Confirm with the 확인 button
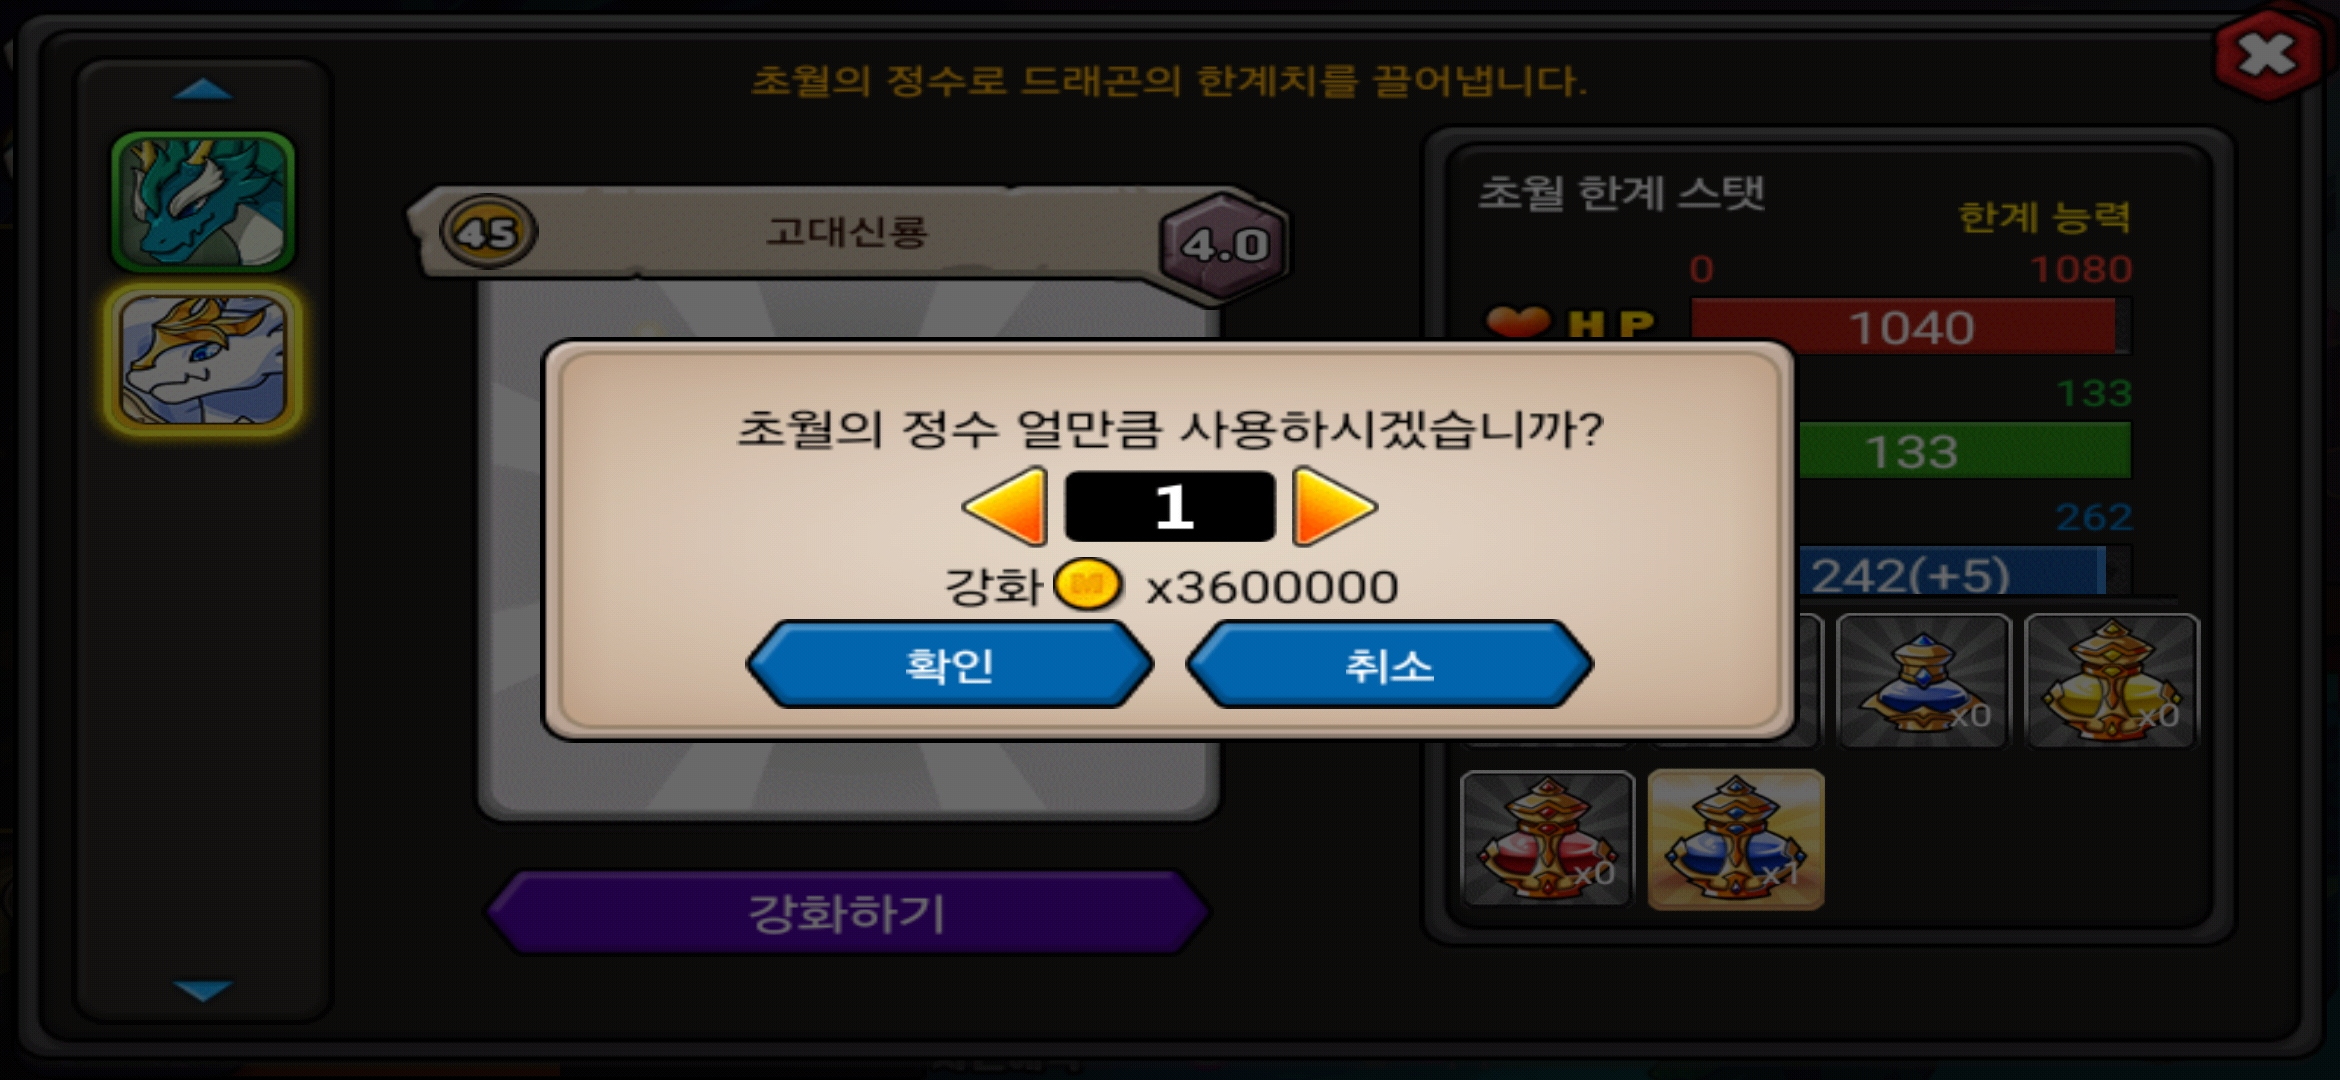Screen dimensions: 2340x1080 click(x=950, y=665)
